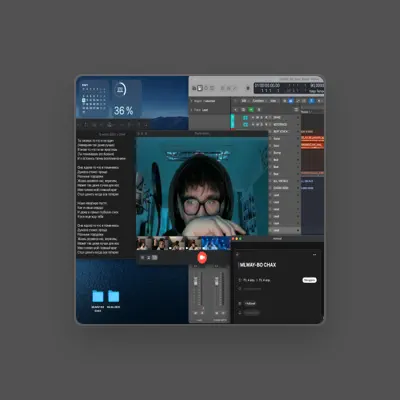This screenshot has width=400, height=400.
Task: Open the blue stage-lights thumbnail in Photo Booth
Action: [216, 243]
